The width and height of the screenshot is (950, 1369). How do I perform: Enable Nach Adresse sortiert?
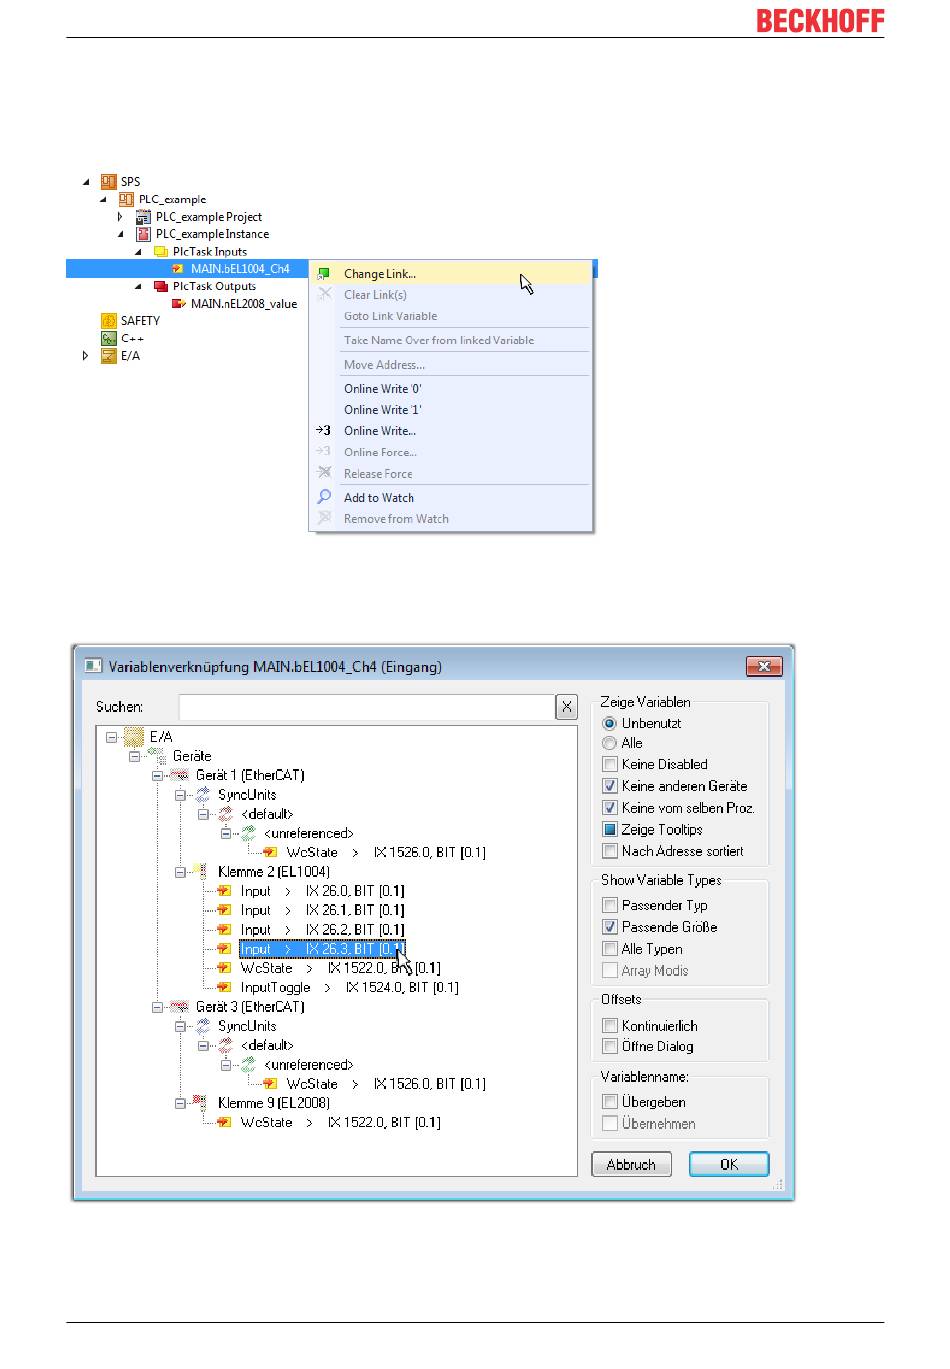coord(610,851)
